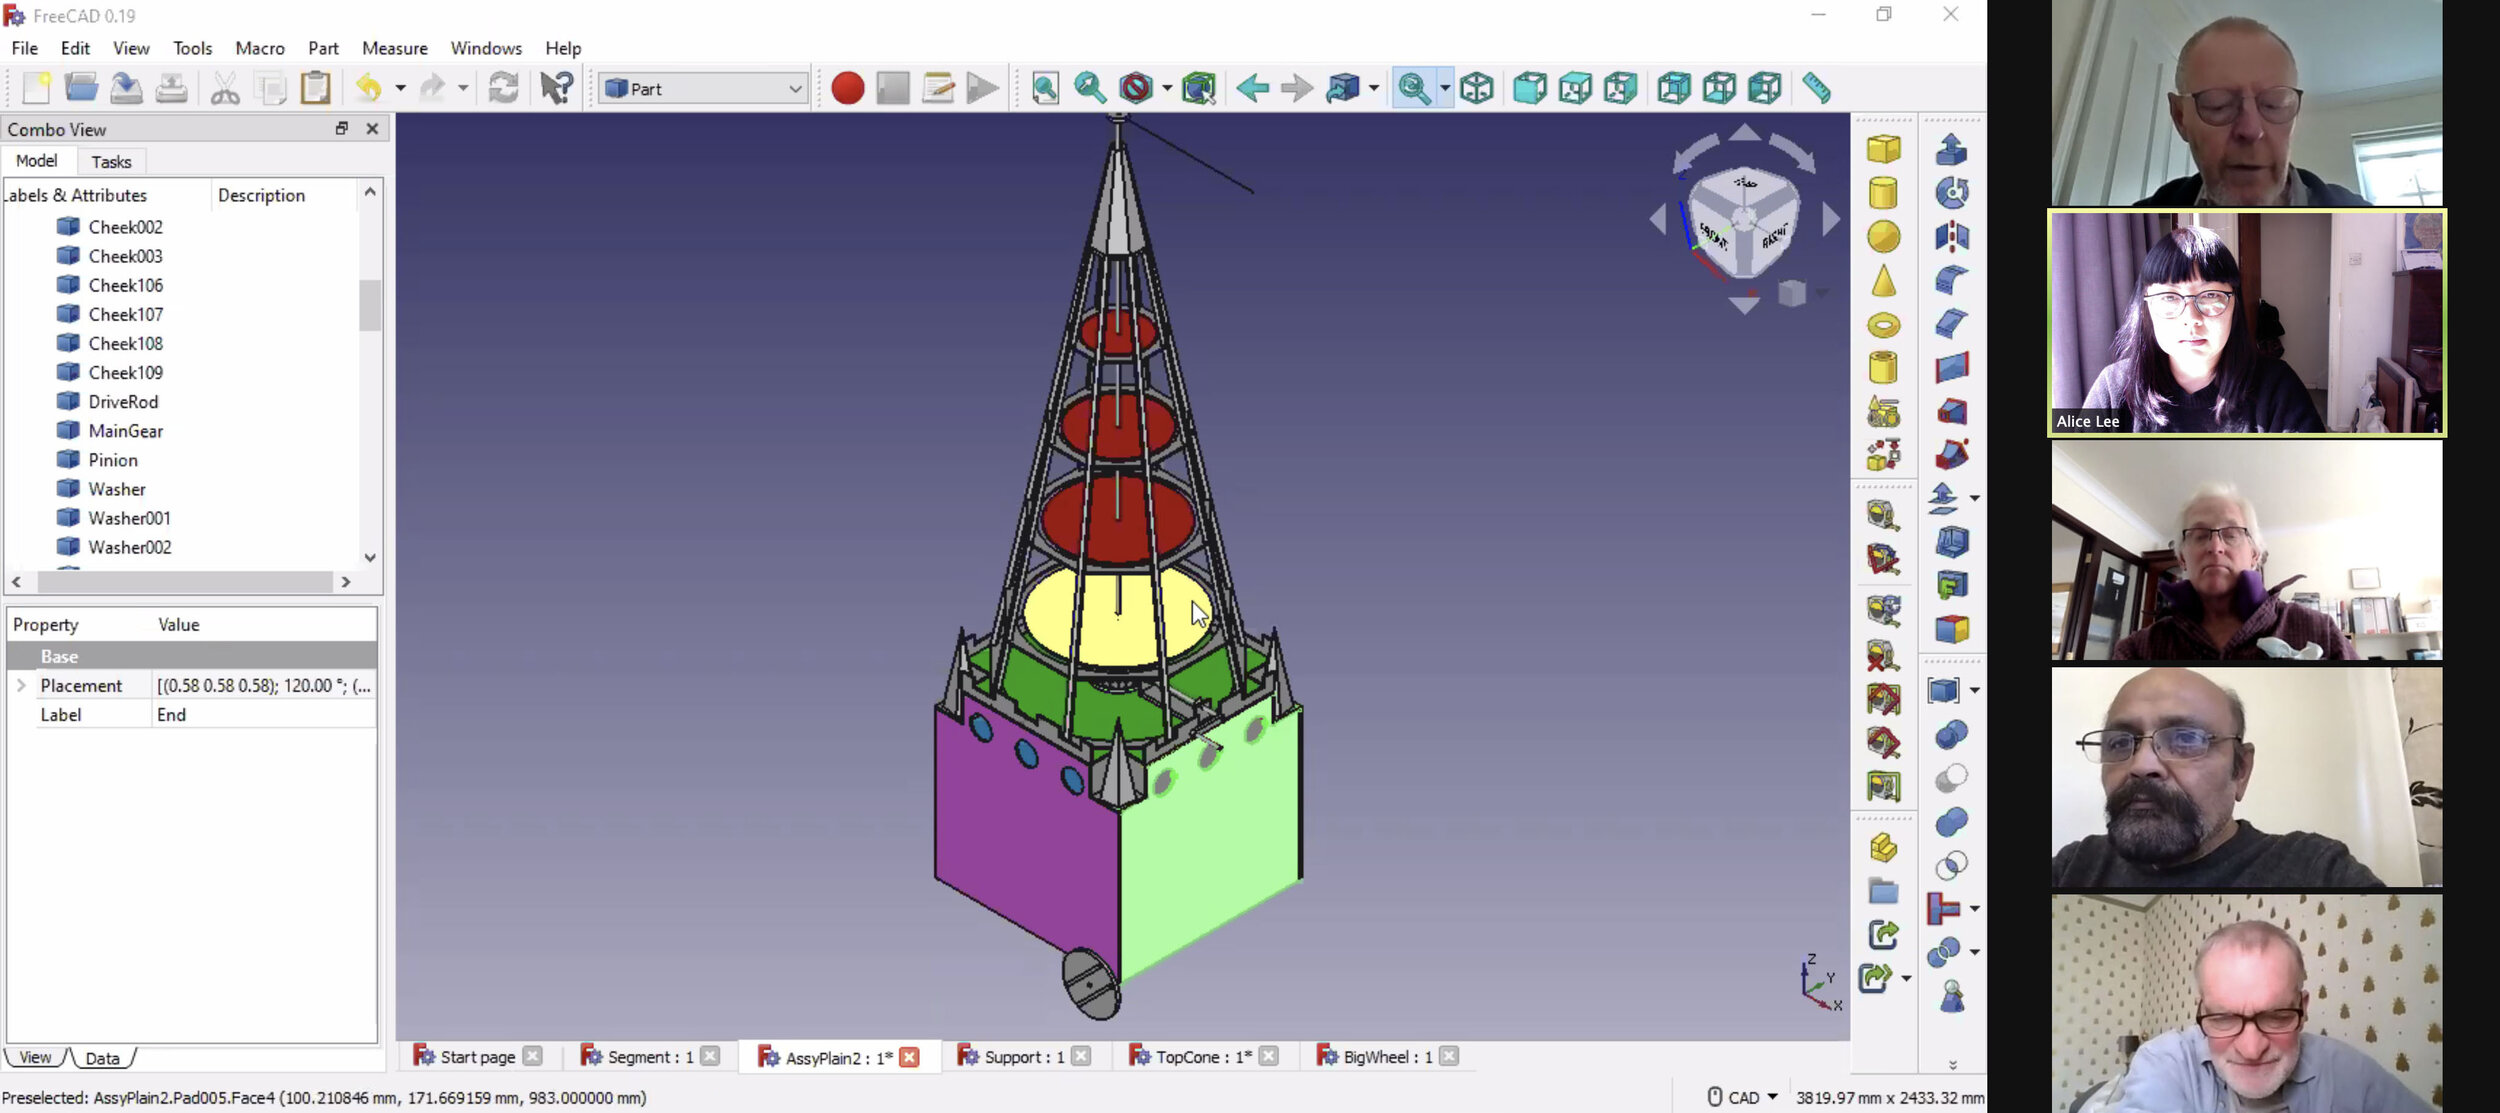Image resolution: width=2500 pixels, height=1113 pixels.
Task: Close the Start page tab
Action: click(533, 1056)
